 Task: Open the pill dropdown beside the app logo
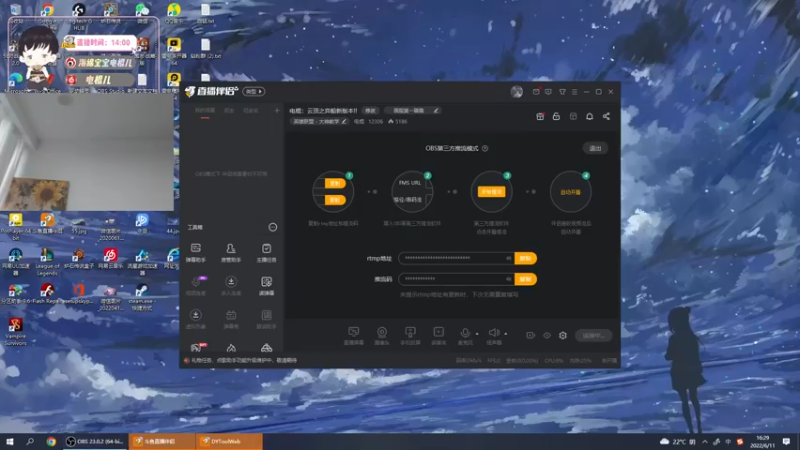(x=254, y=92)
